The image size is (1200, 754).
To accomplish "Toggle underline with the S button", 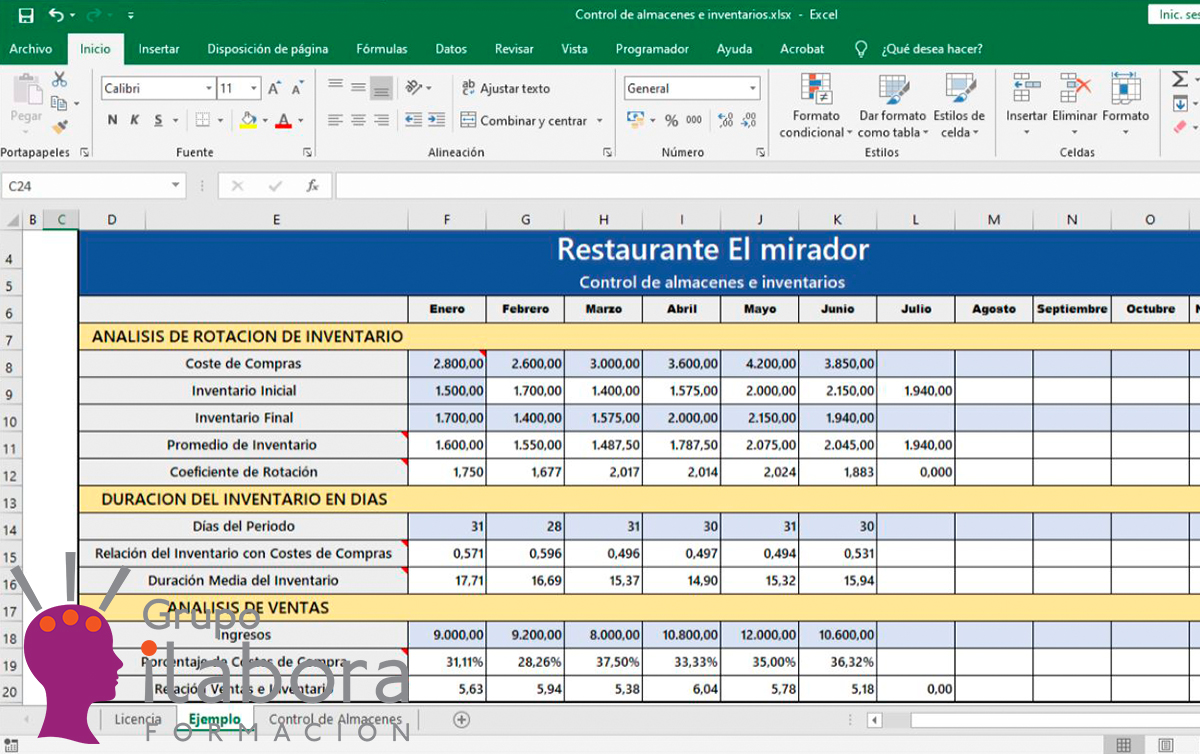I will tap(158, 120).
